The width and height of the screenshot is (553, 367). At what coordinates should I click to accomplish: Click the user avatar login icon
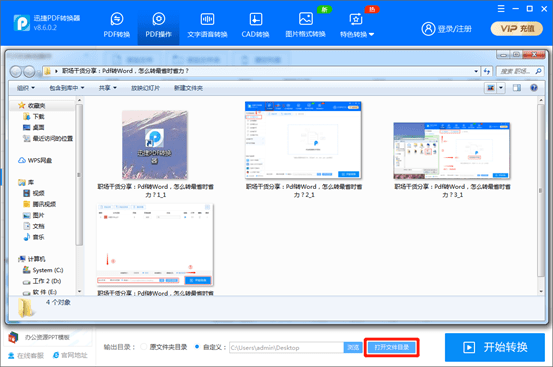pos(428,29)
